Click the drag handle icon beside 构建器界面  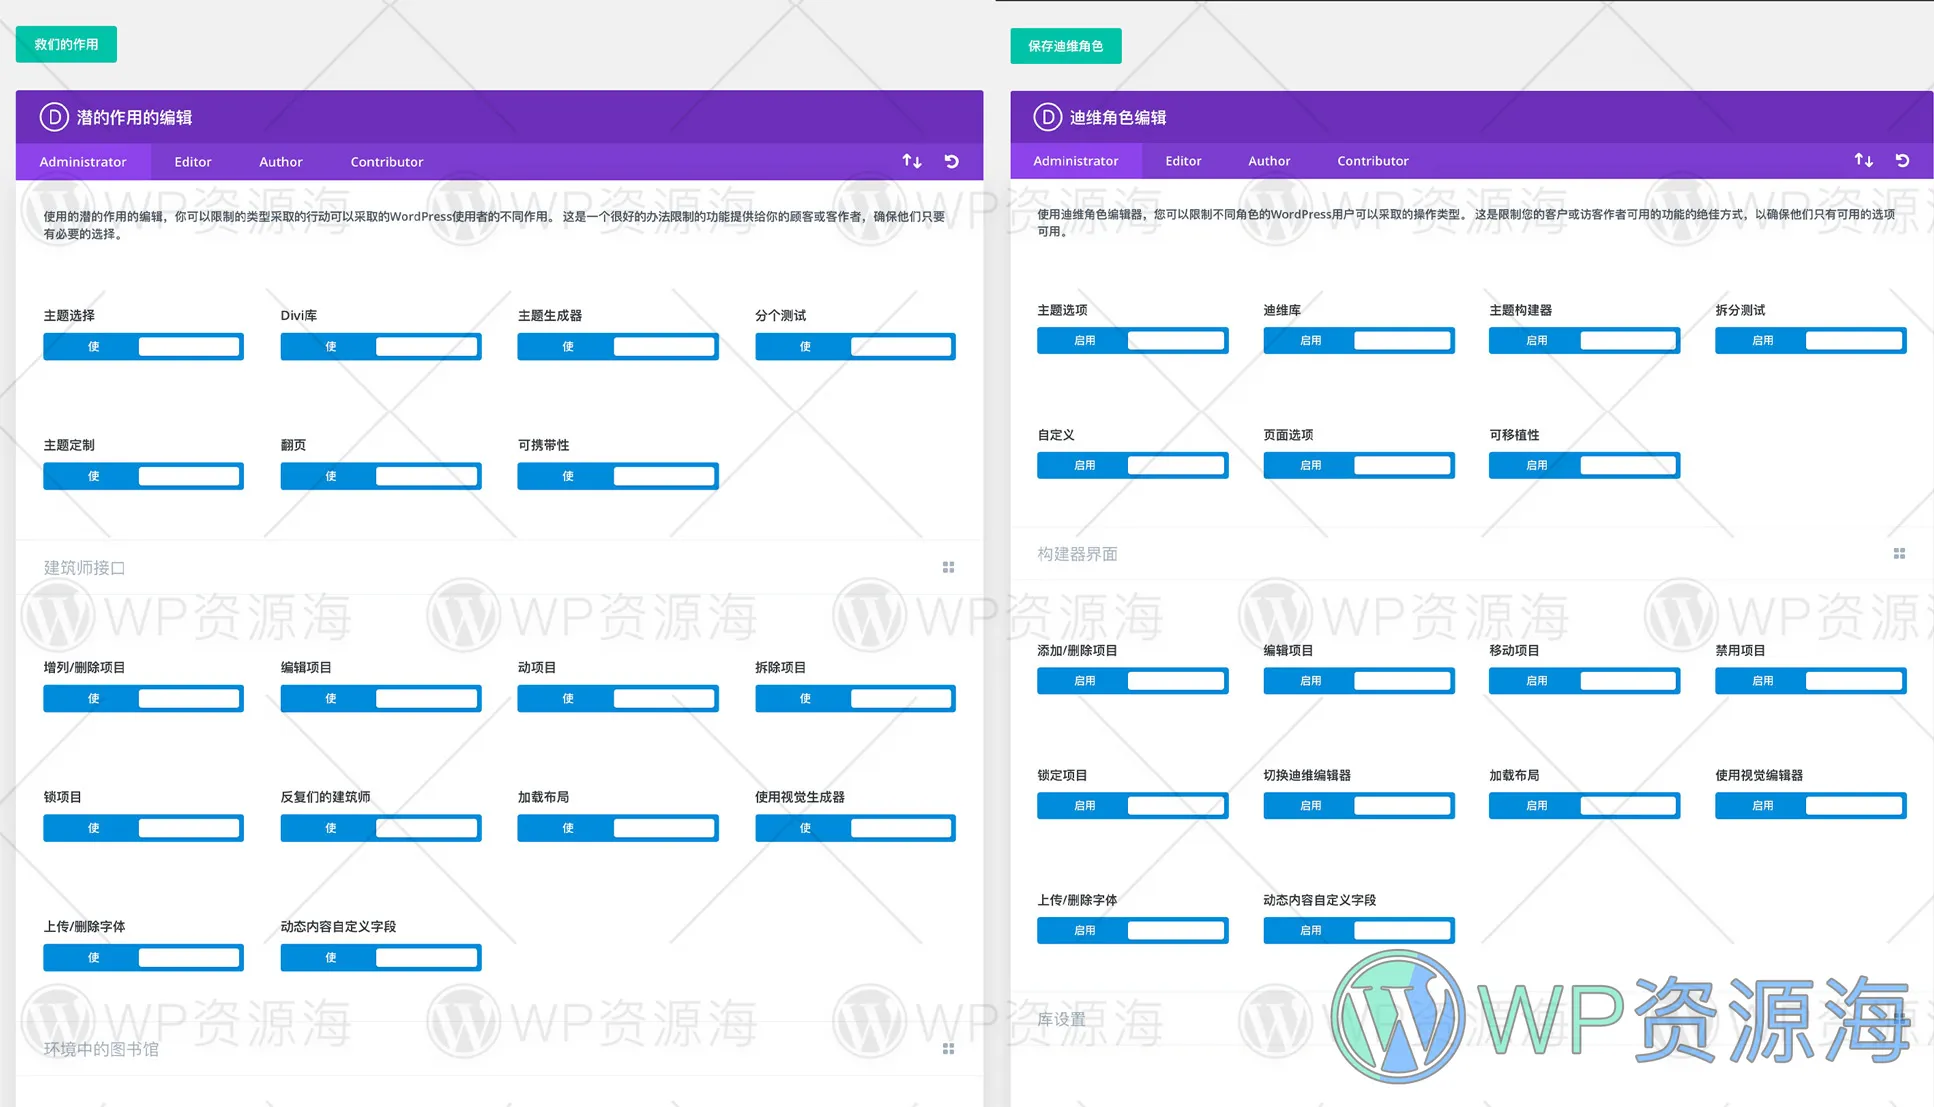(1899, 553)
